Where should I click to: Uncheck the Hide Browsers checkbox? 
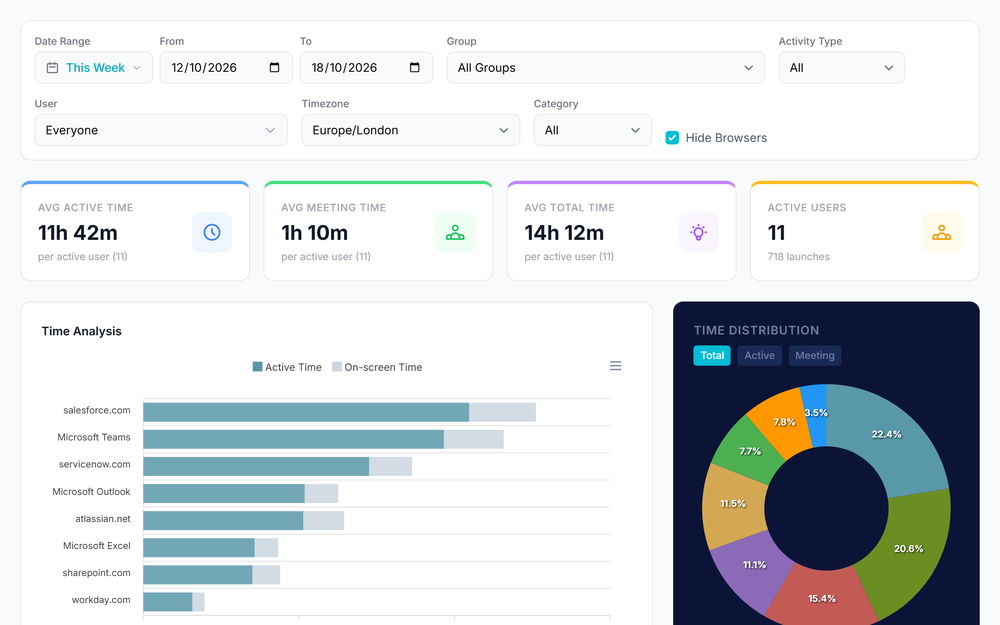click(672, 138)
